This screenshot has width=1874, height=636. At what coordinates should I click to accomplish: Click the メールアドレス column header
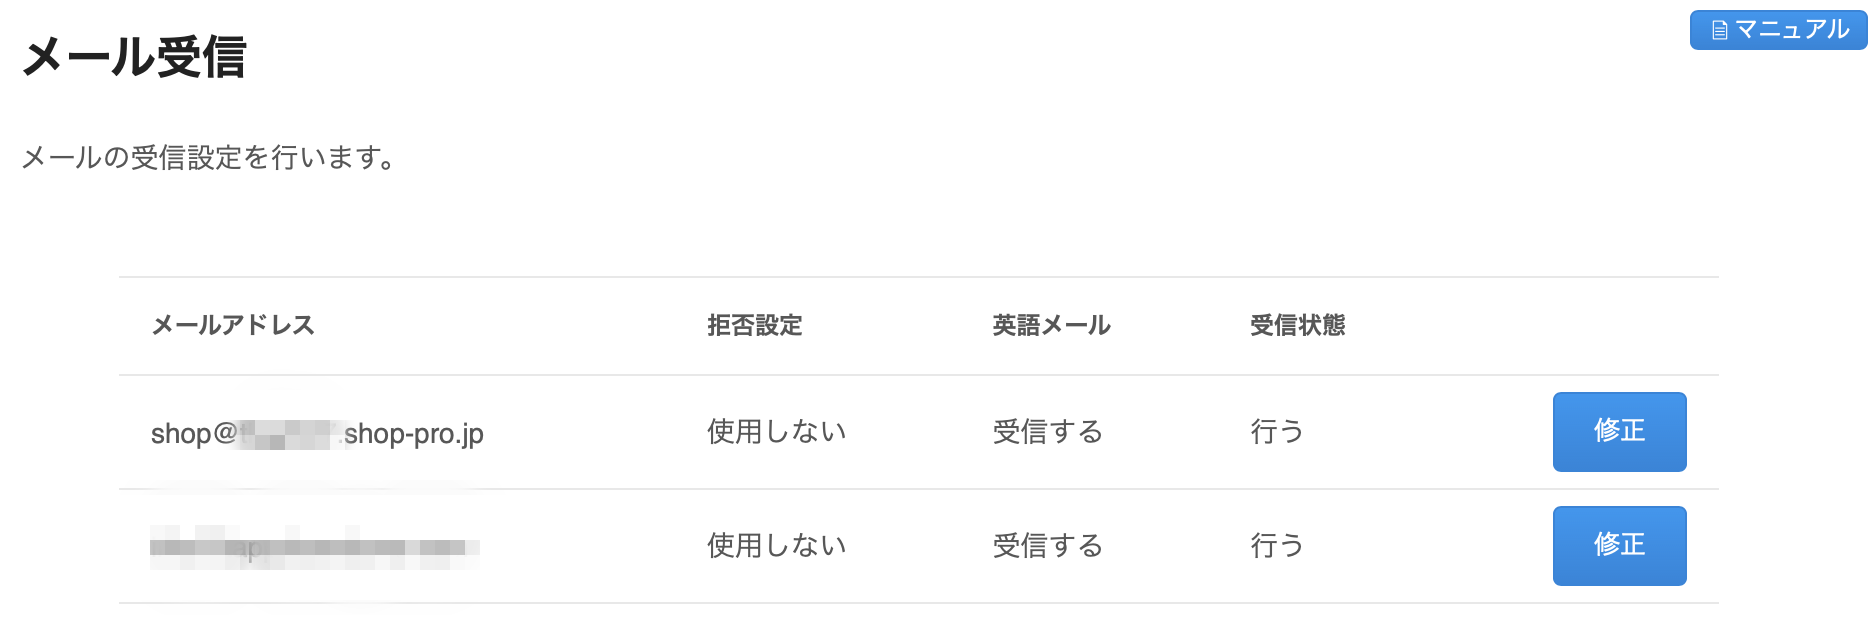(x=233, y=325)
